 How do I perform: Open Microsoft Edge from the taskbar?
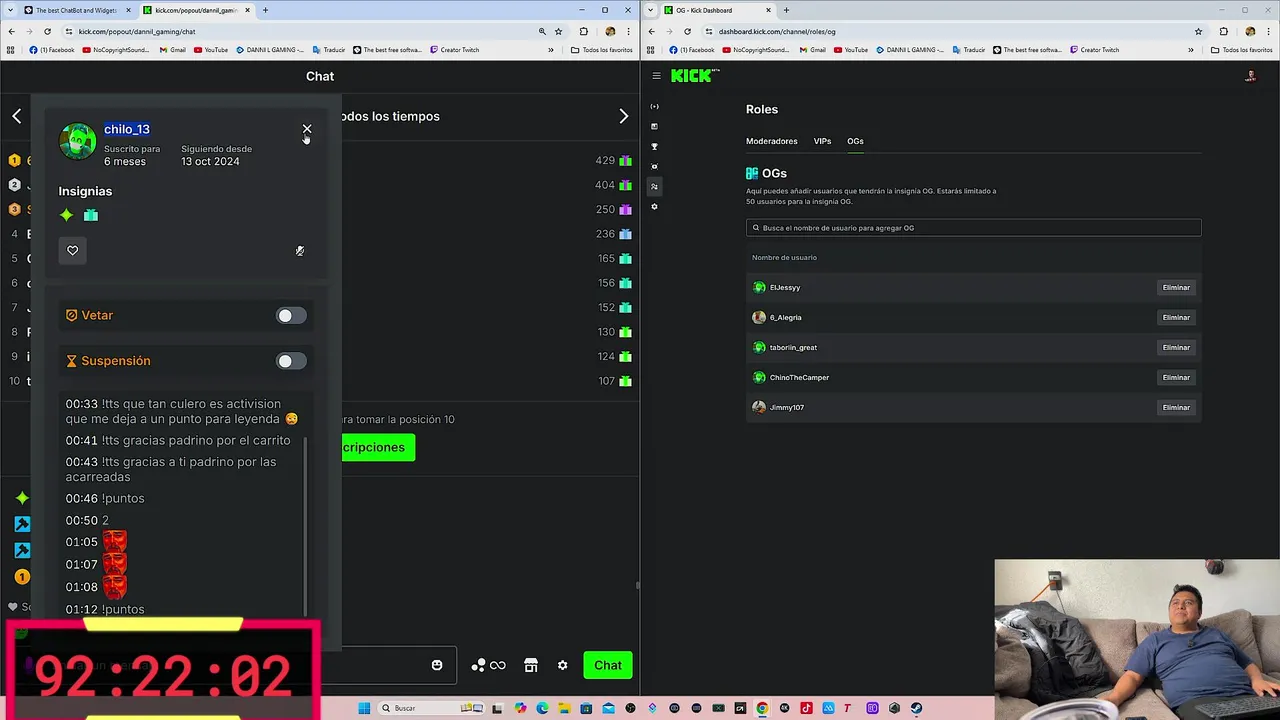[542, 708]
